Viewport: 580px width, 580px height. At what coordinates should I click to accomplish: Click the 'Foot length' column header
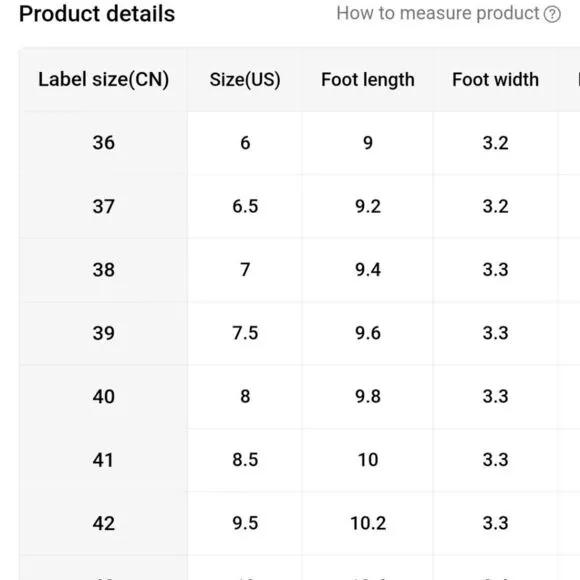pyautogui.click(x=367, y=80)
